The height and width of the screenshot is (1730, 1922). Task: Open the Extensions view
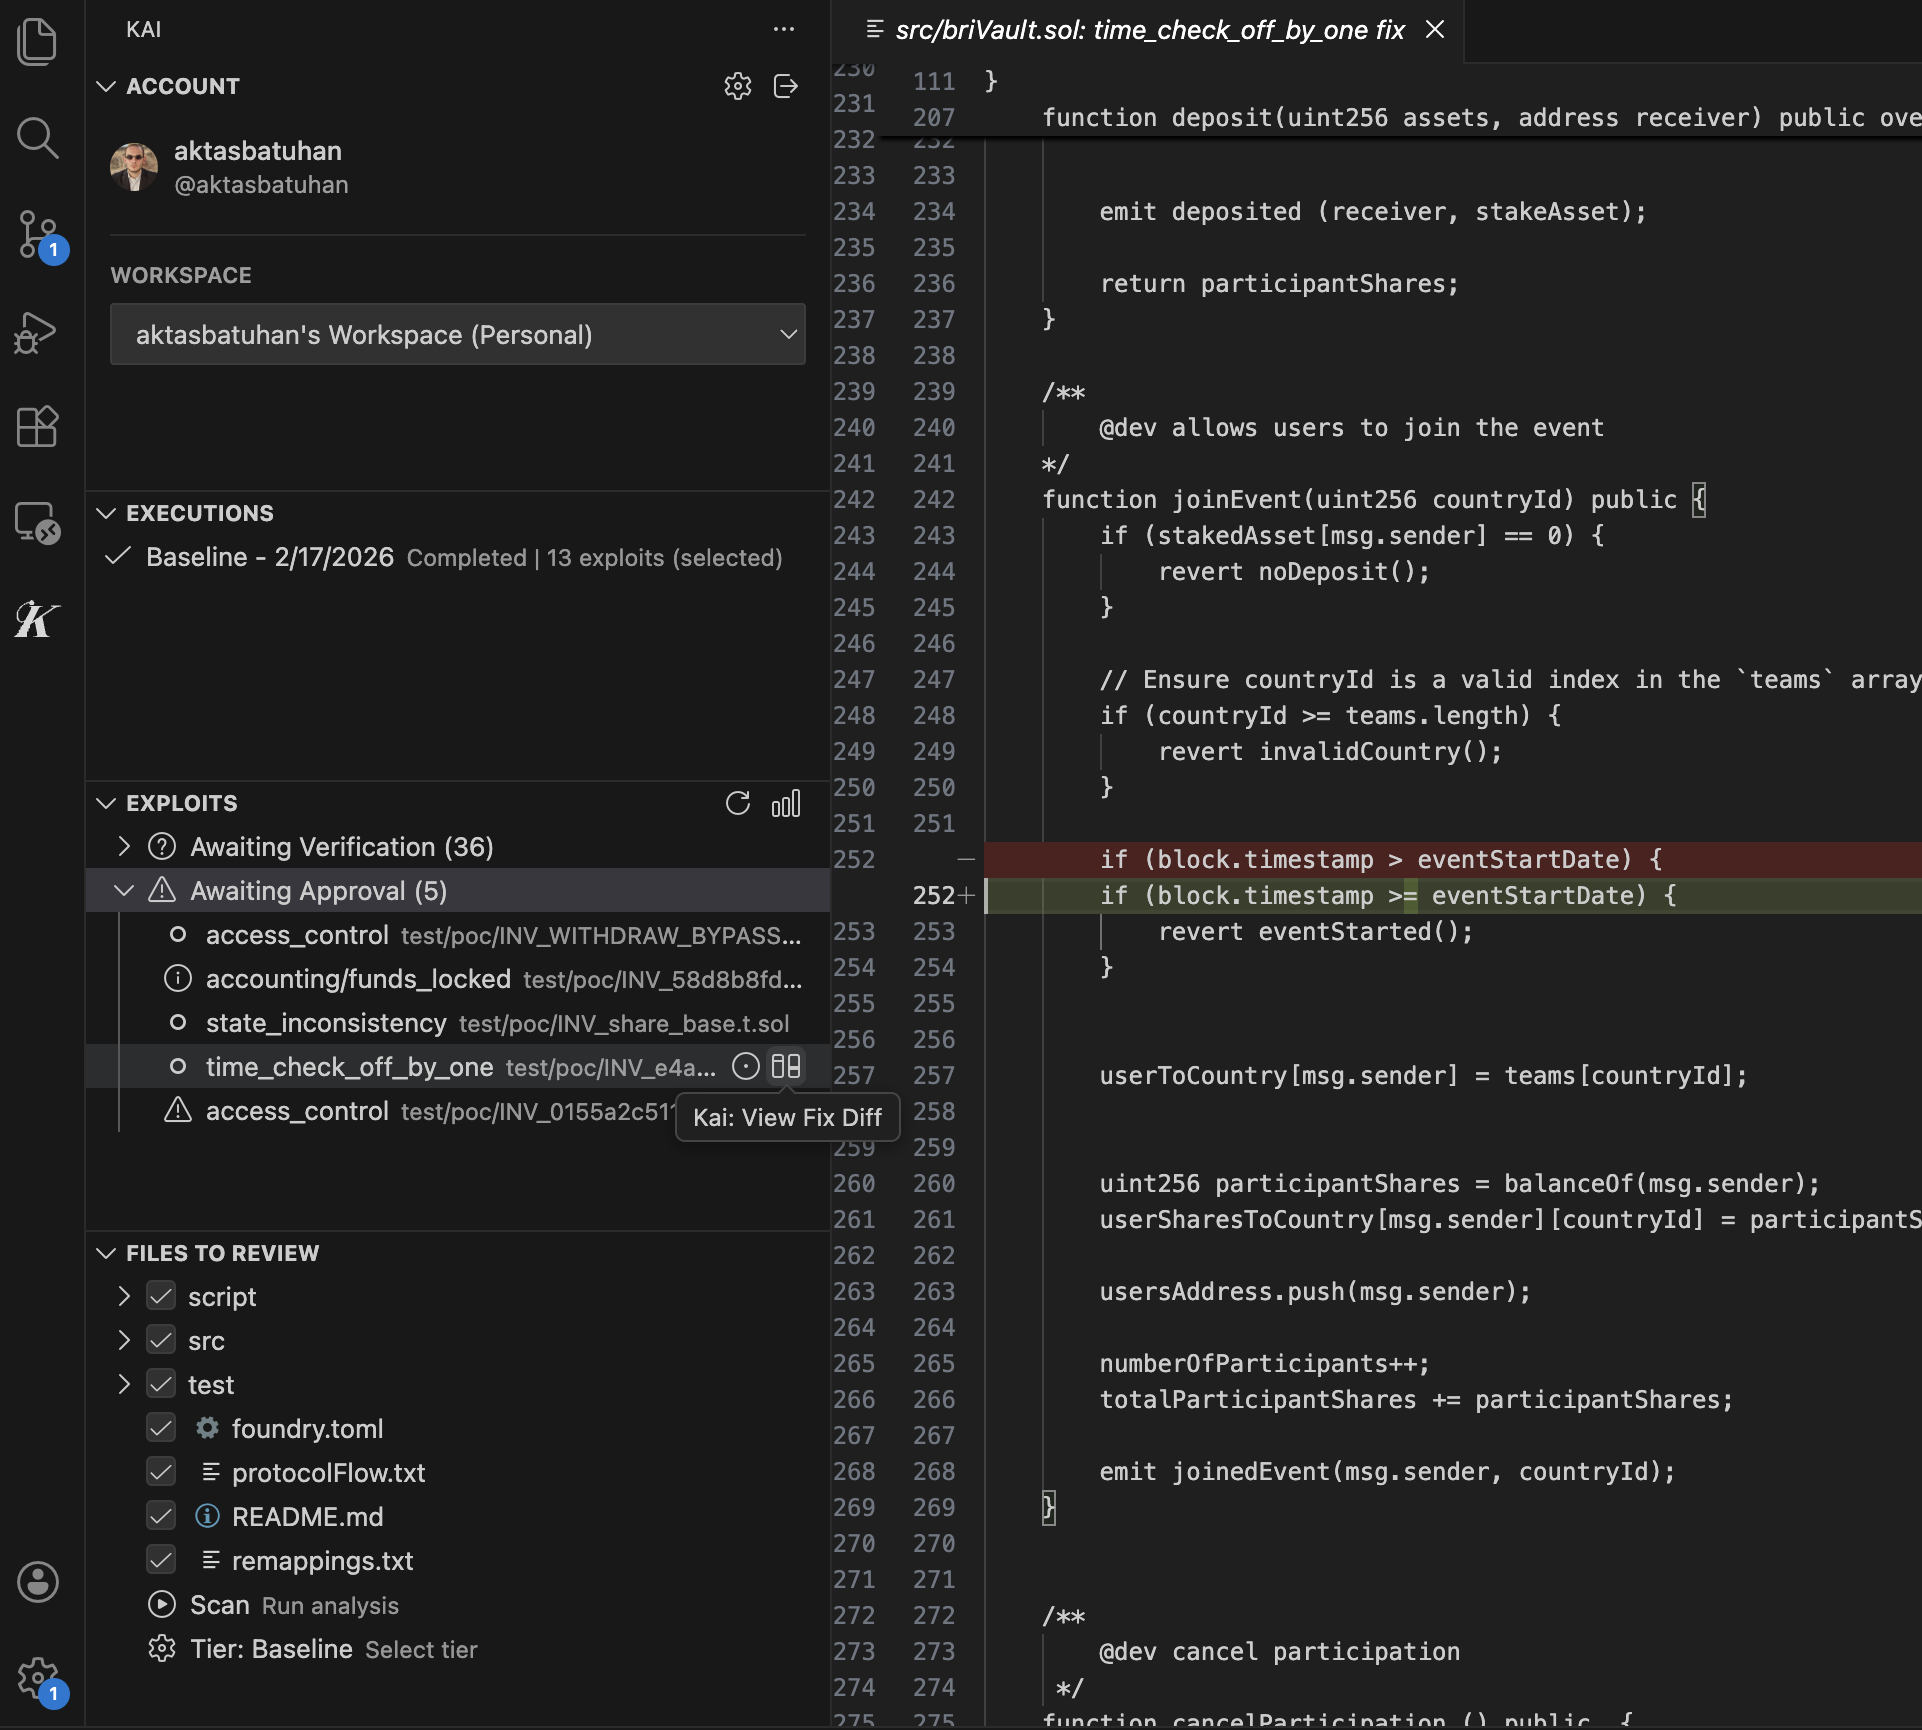point(37,427)
